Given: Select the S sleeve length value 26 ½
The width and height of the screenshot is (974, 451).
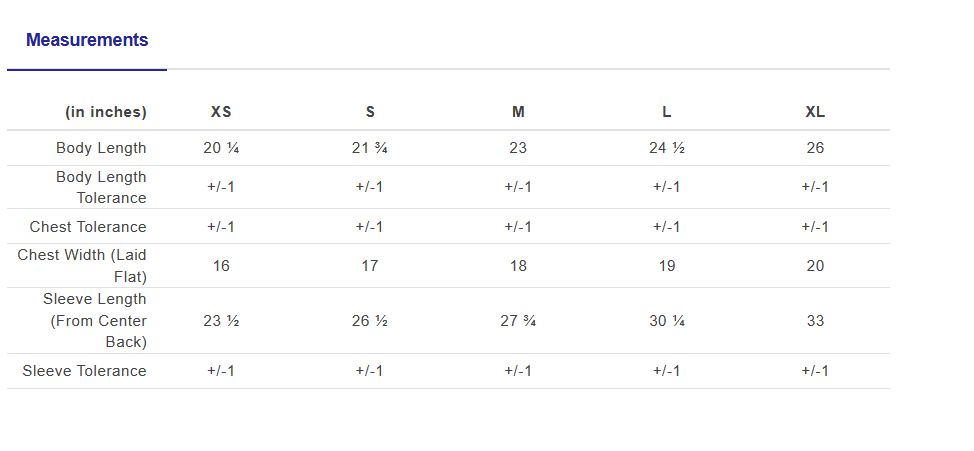Looking at the screenshot, I should (x=370, y=321).
